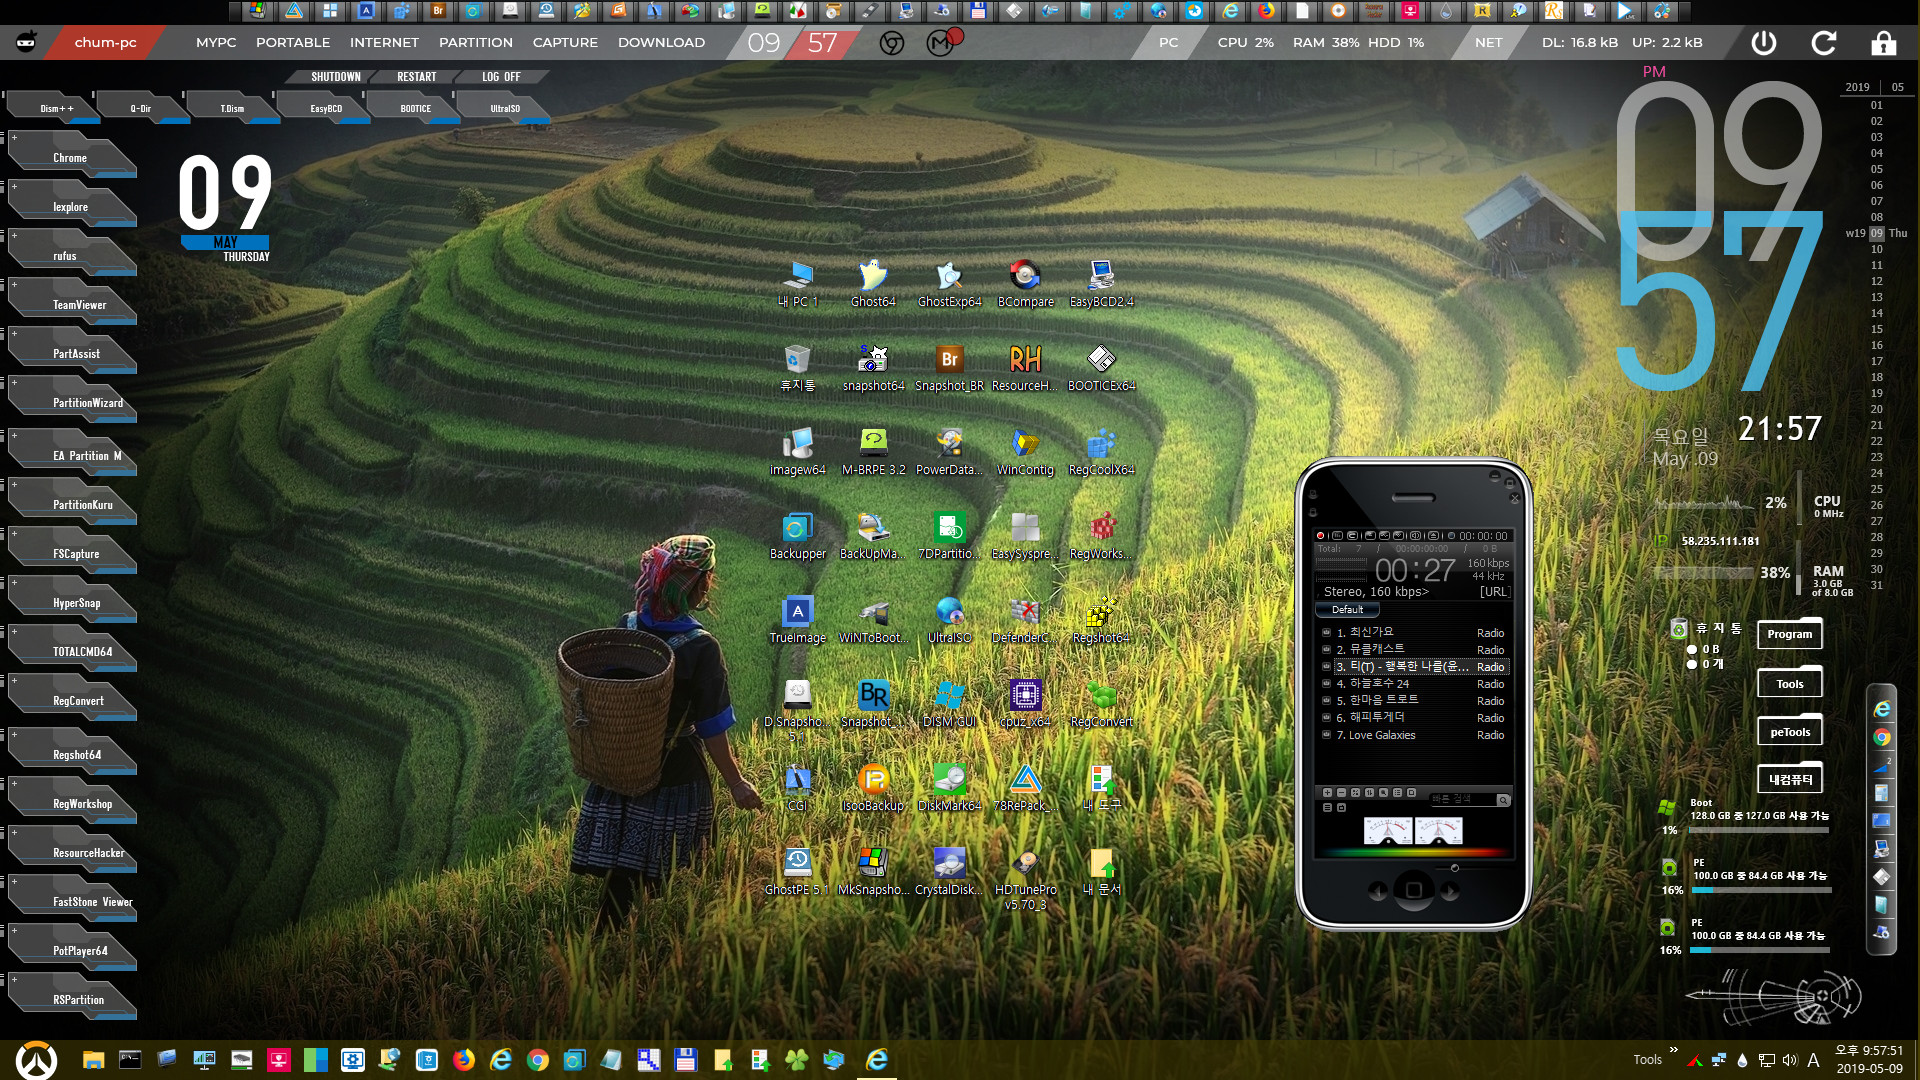Screen dimensions: 1920x1080
Task: Click the volume icon in system tray
Action: click(1790, 1060)
